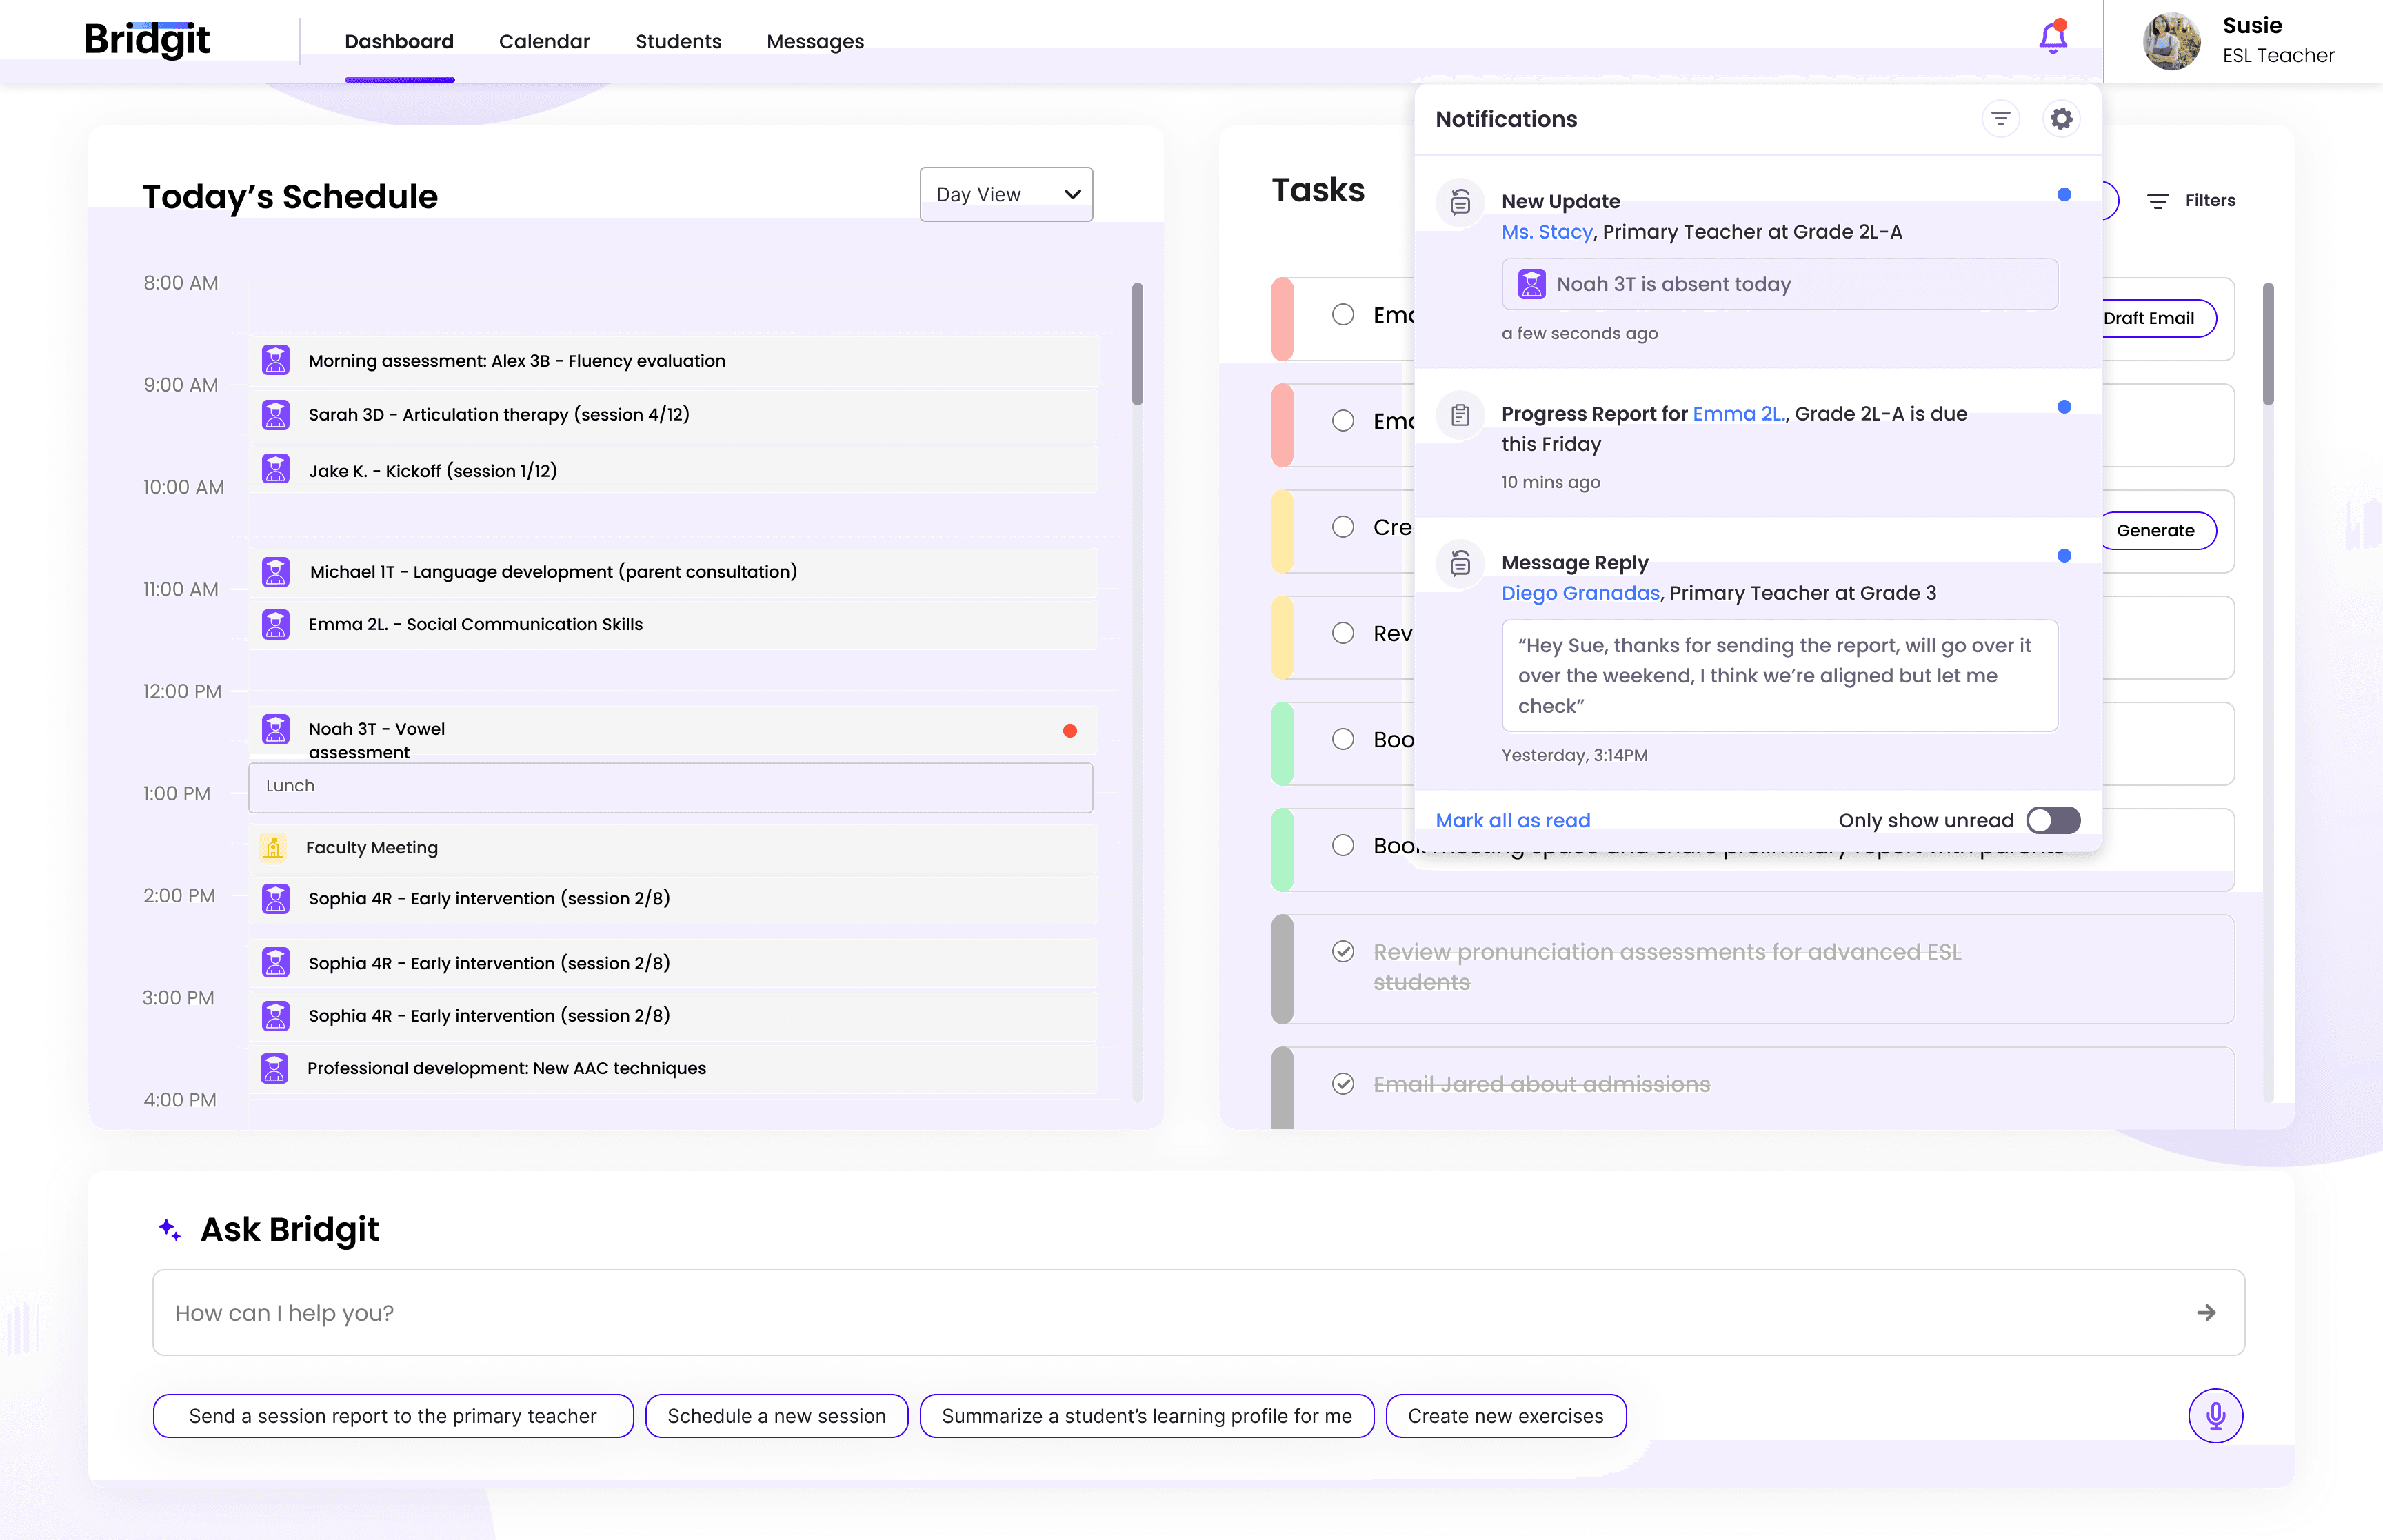Select 'Sarah 3D - Articulation therapy (session 4/12)'
Viewport: 2383px width, 1540px height.
coord(673,414)
